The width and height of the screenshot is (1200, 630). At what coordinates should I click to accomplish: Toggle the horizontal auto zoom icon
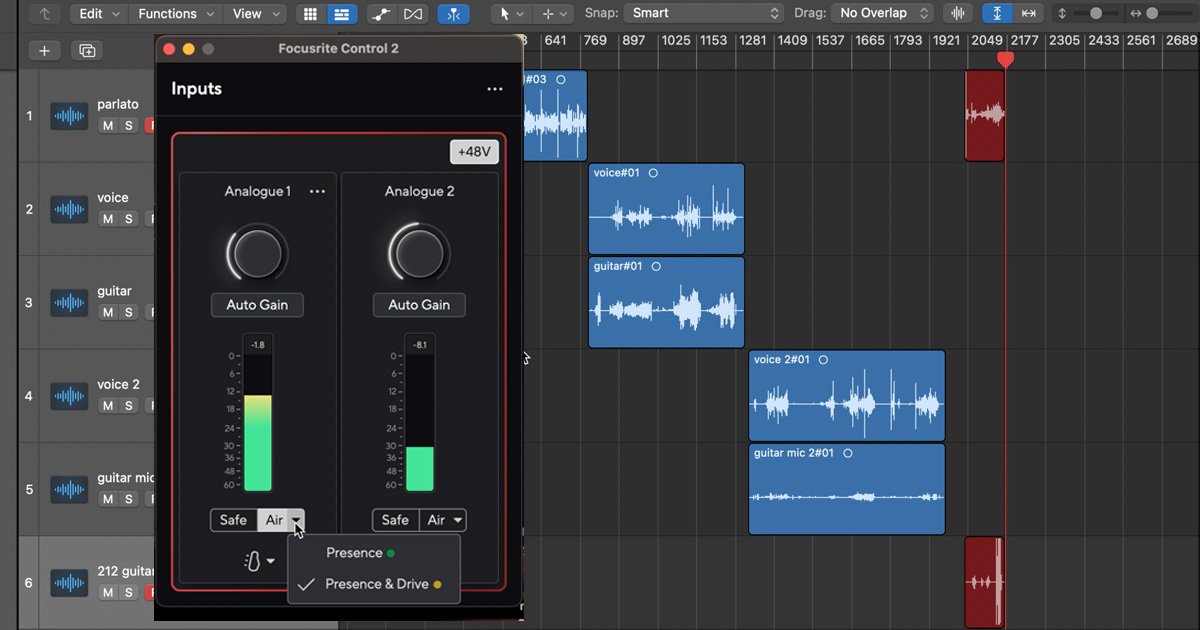click(1028, 14)
